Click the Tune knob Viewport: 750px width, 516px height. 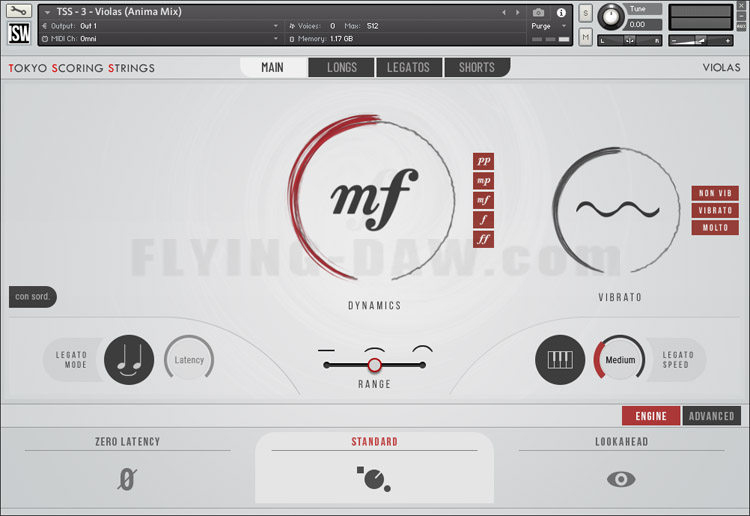pyautogui.click(x=611, y=17)
